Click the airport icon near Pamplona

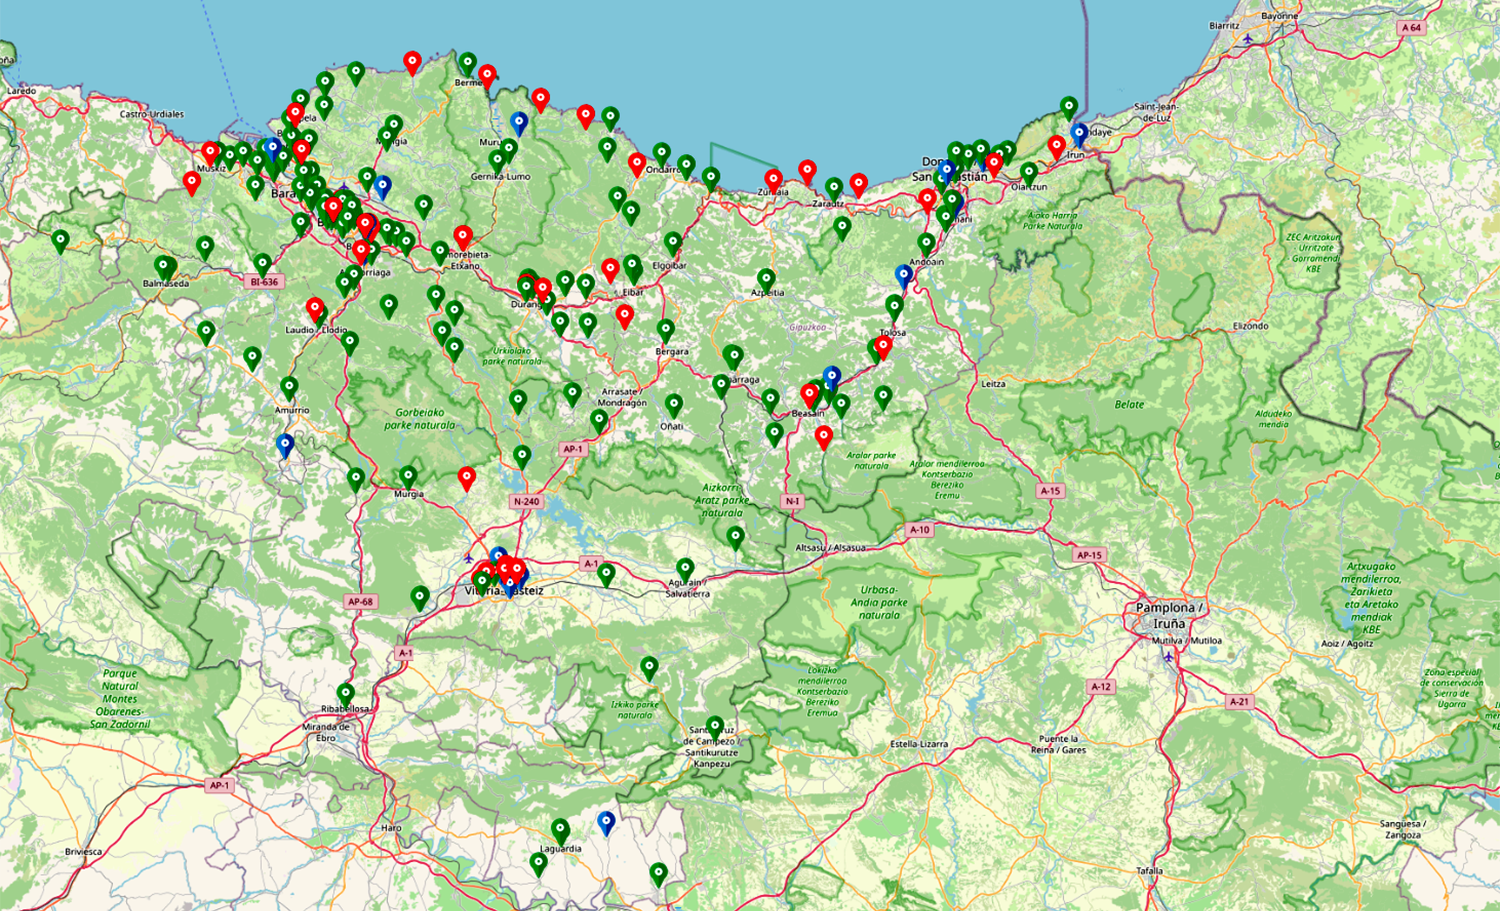[x=1169, y=657]
